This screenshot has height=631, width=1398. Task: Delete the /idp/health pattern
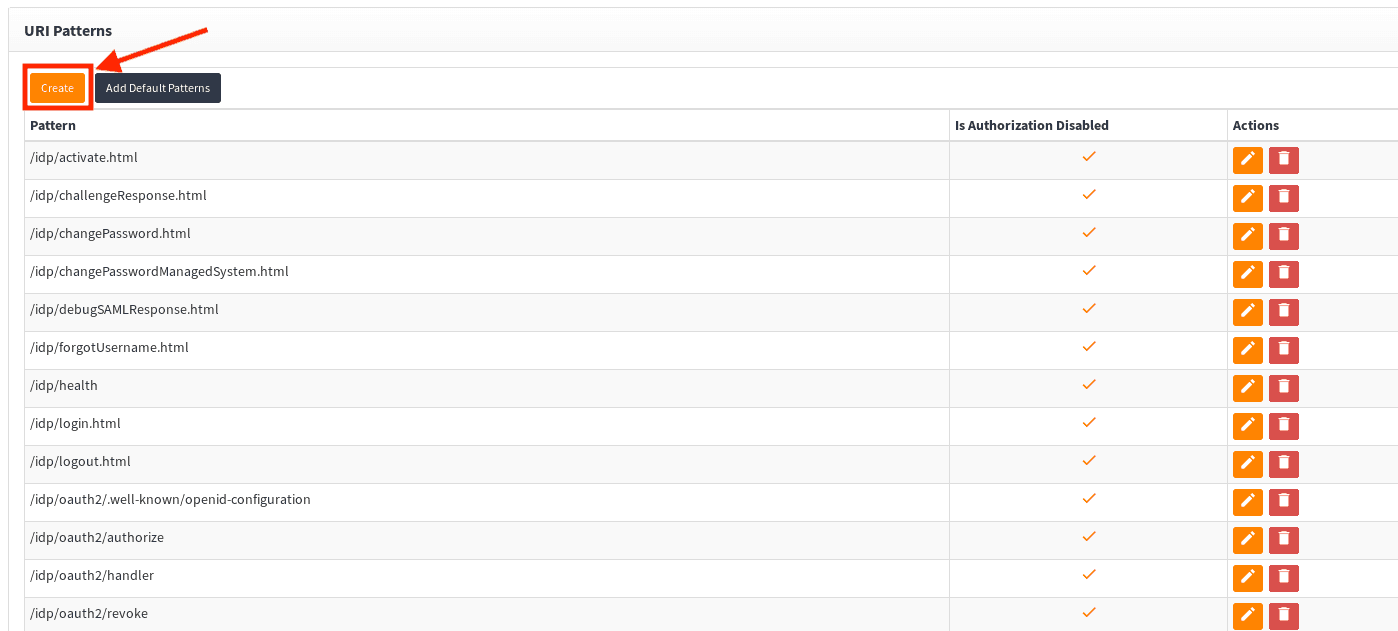(1284, 388)
